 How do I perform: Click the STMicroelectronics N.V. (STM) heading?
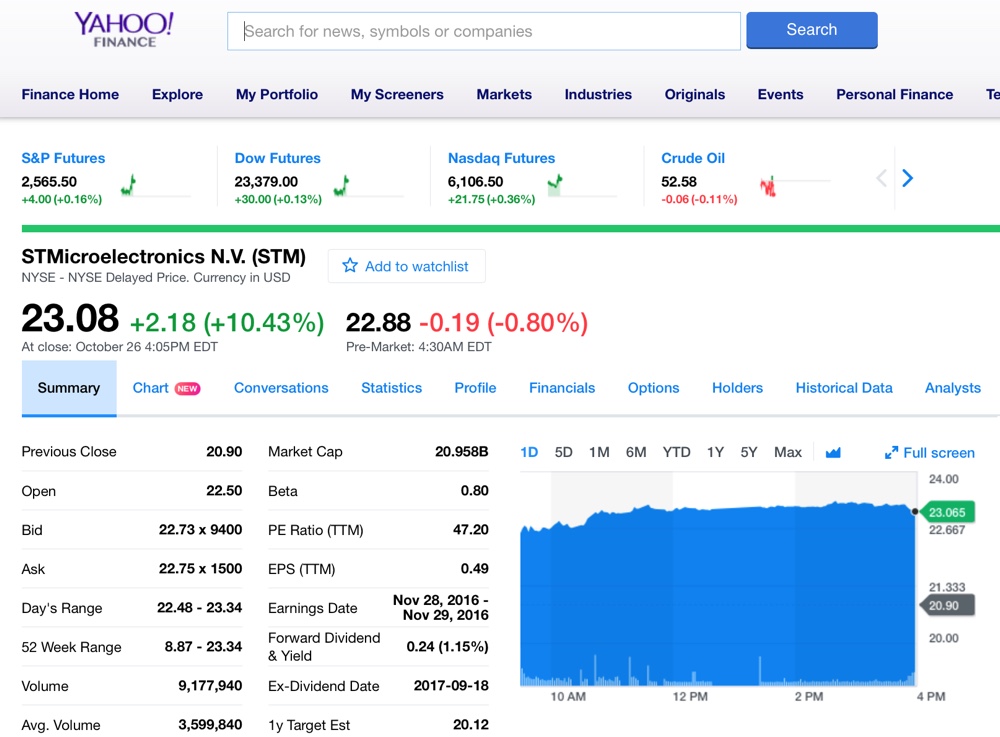163,256
